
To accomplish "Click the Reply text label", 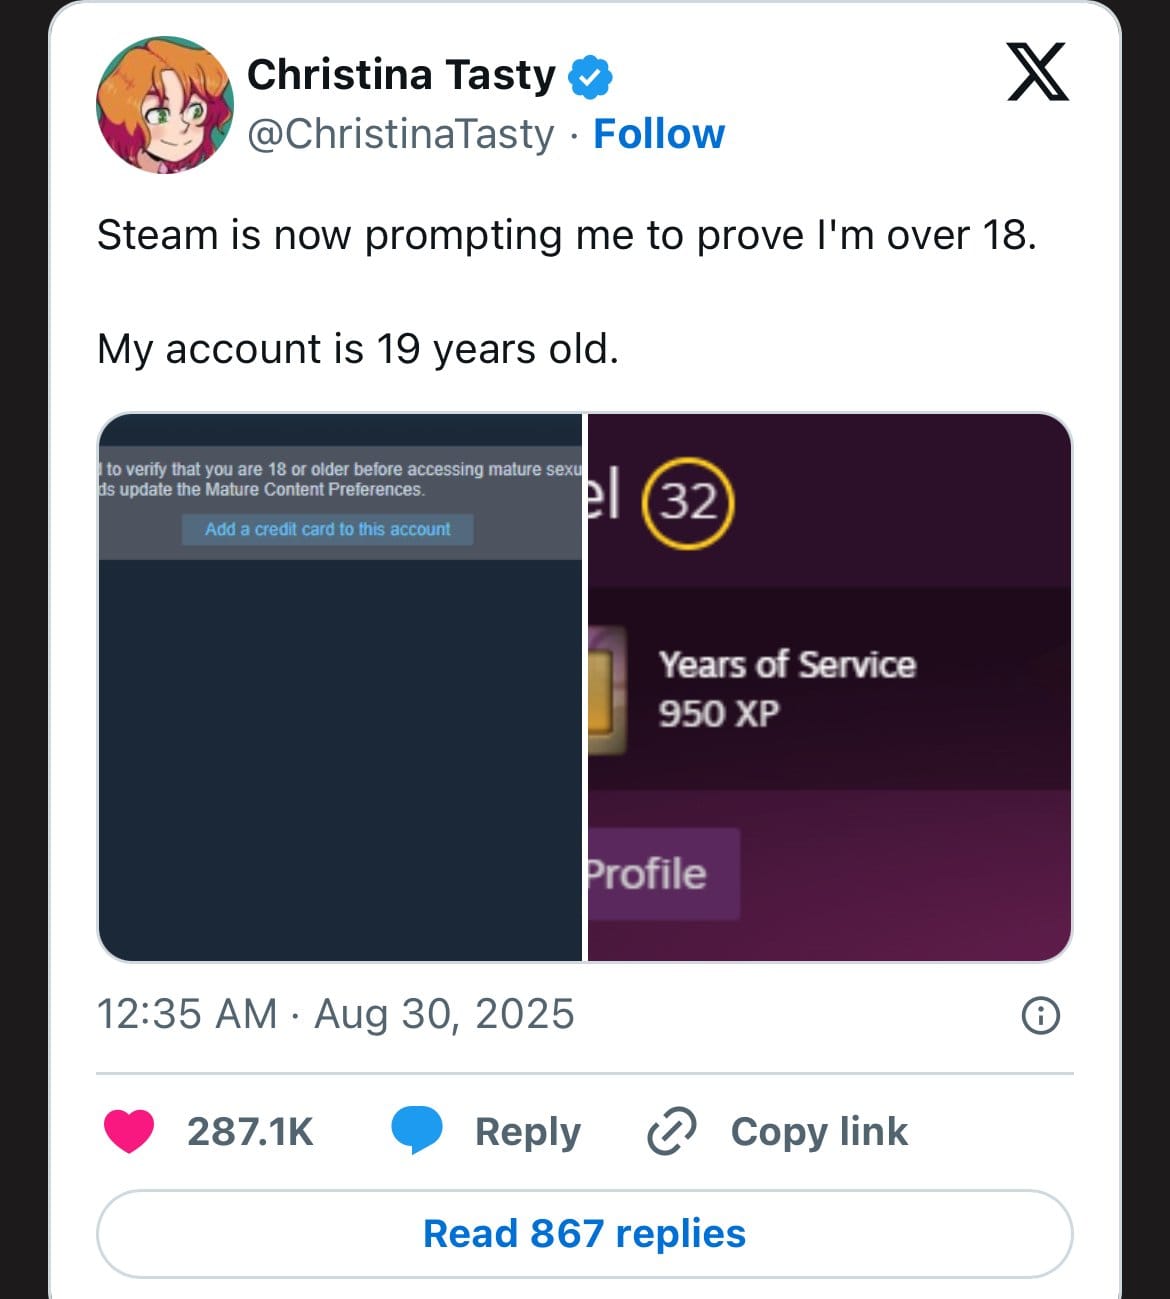I will pyautogui.click(x=527, y=1132).
